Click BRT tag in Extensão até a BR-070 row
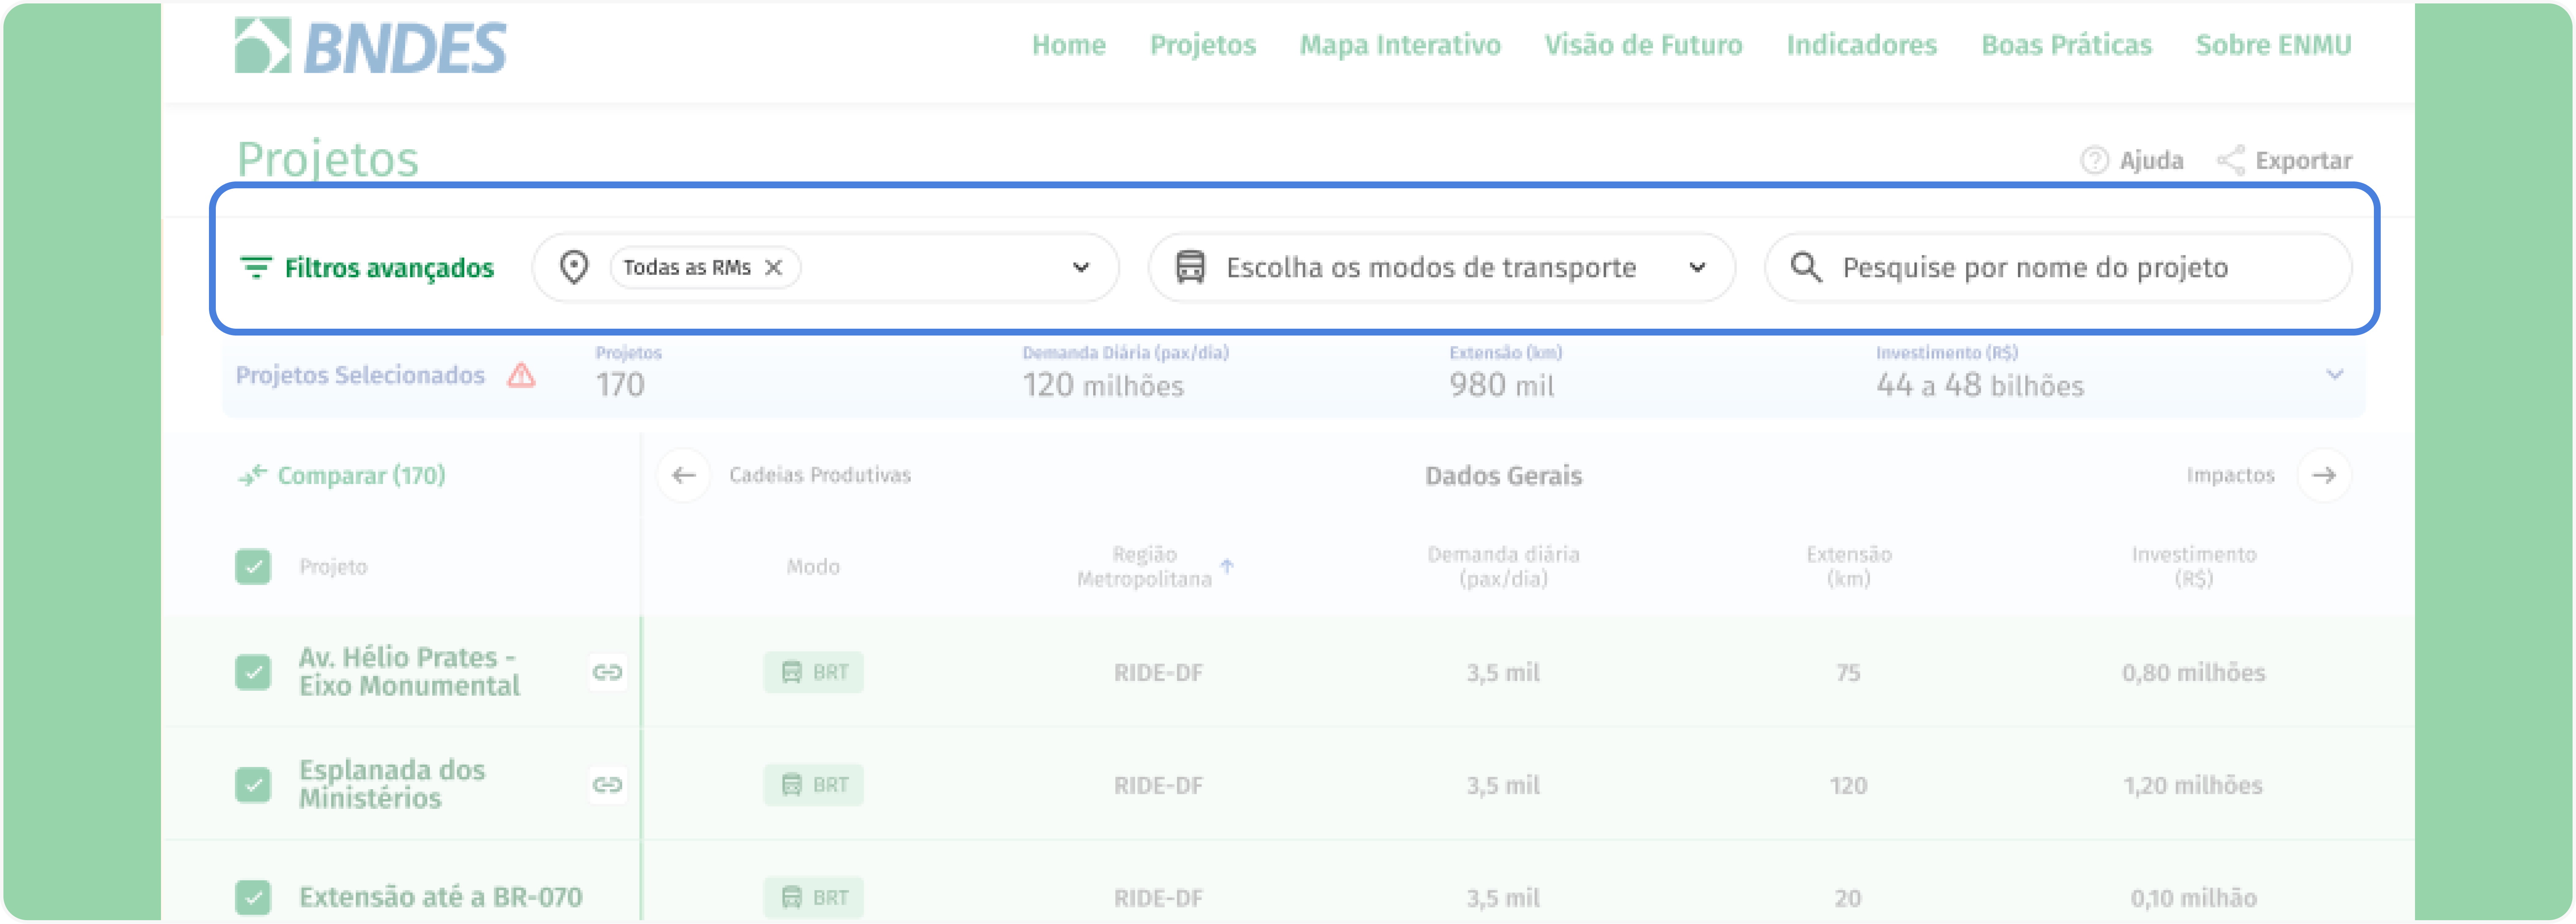Viewport: 2576px width, 924px height. point(813,897)
